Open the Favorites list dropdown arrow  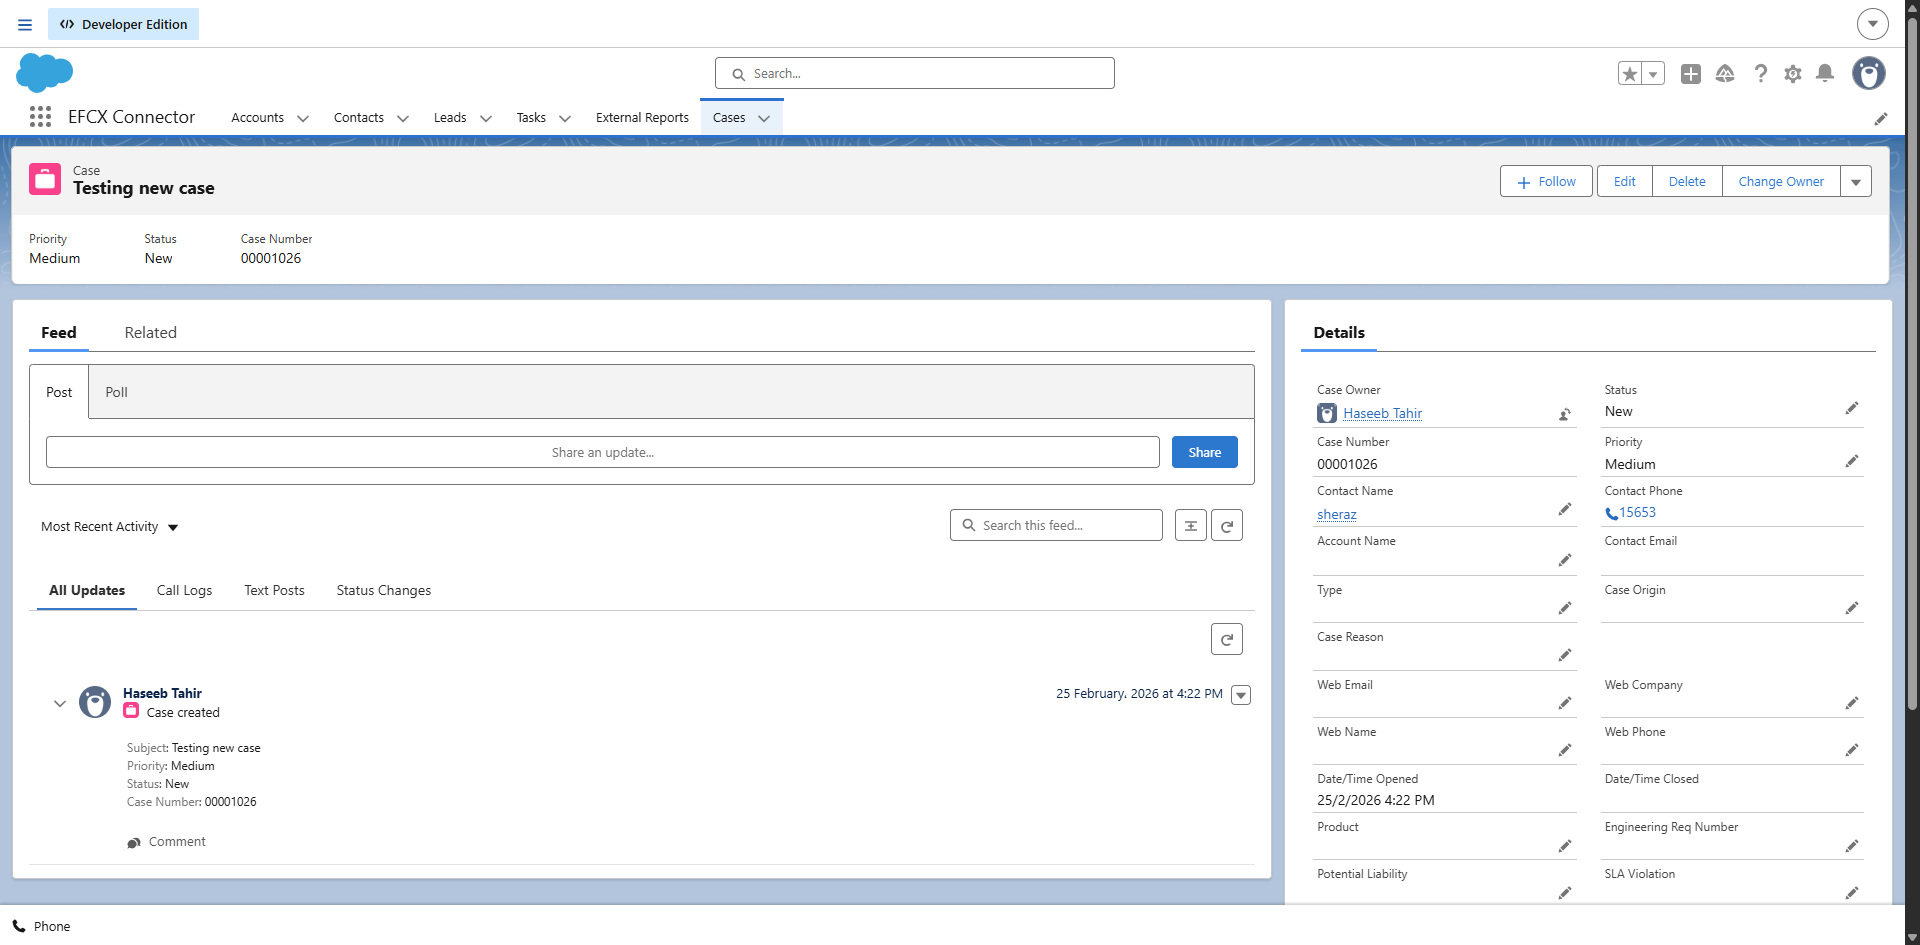pos(1653,73)
